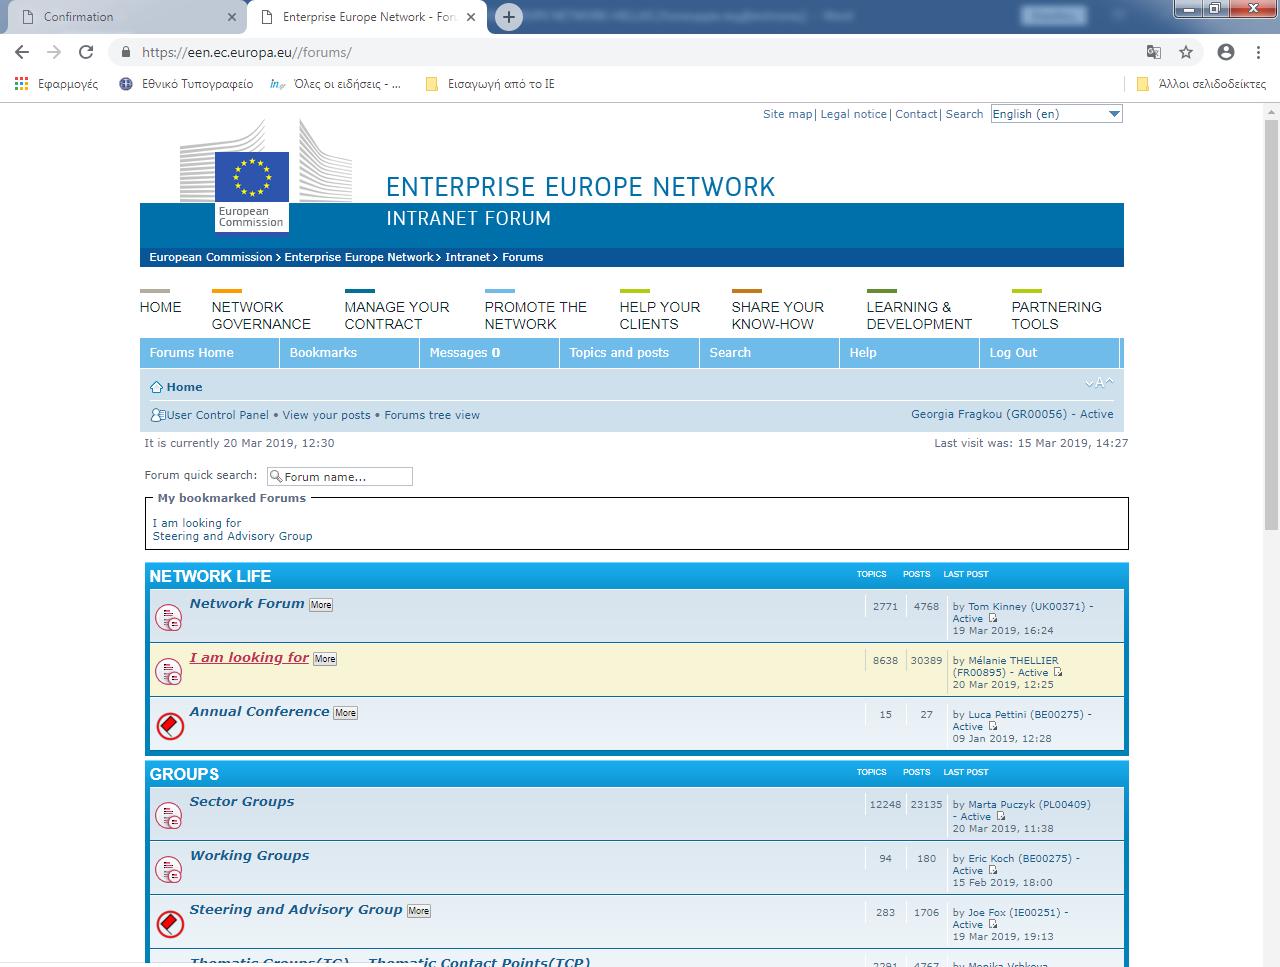Open the LEARNING & DEVELOPMENT menu
1280x967 pixels.
click(919, 315)
